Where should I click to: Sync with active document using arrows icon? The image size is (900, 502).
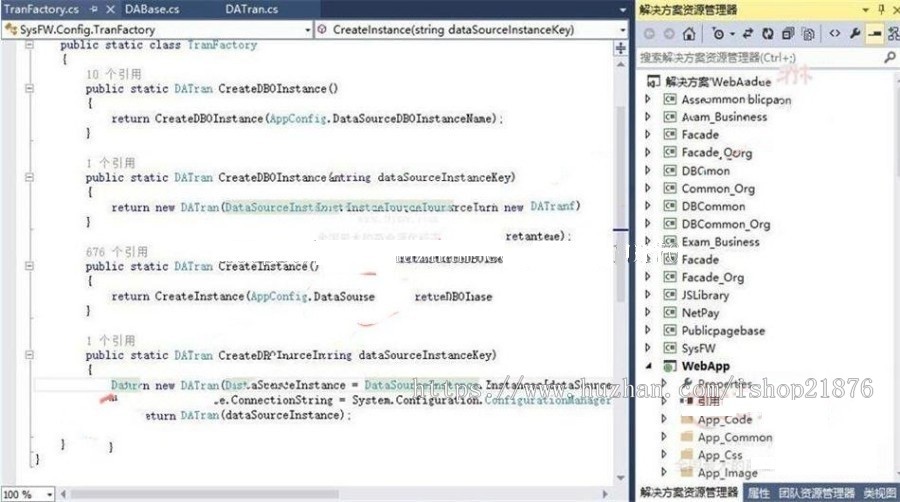pyautogui.click(x=747, y=34)
